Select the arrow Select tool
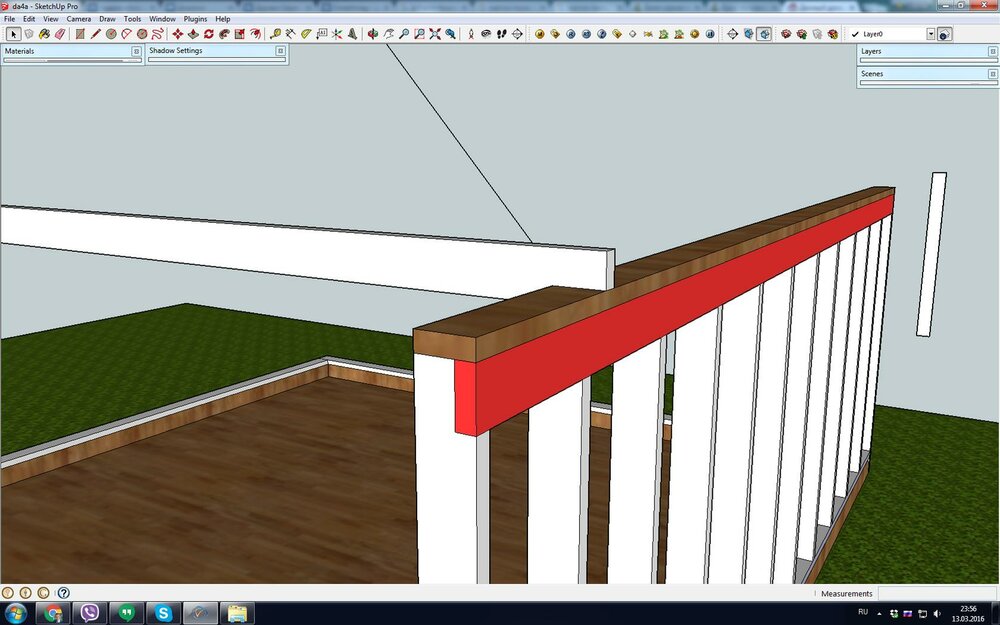This screenshot has width=1000, height=625. (12, 34)
